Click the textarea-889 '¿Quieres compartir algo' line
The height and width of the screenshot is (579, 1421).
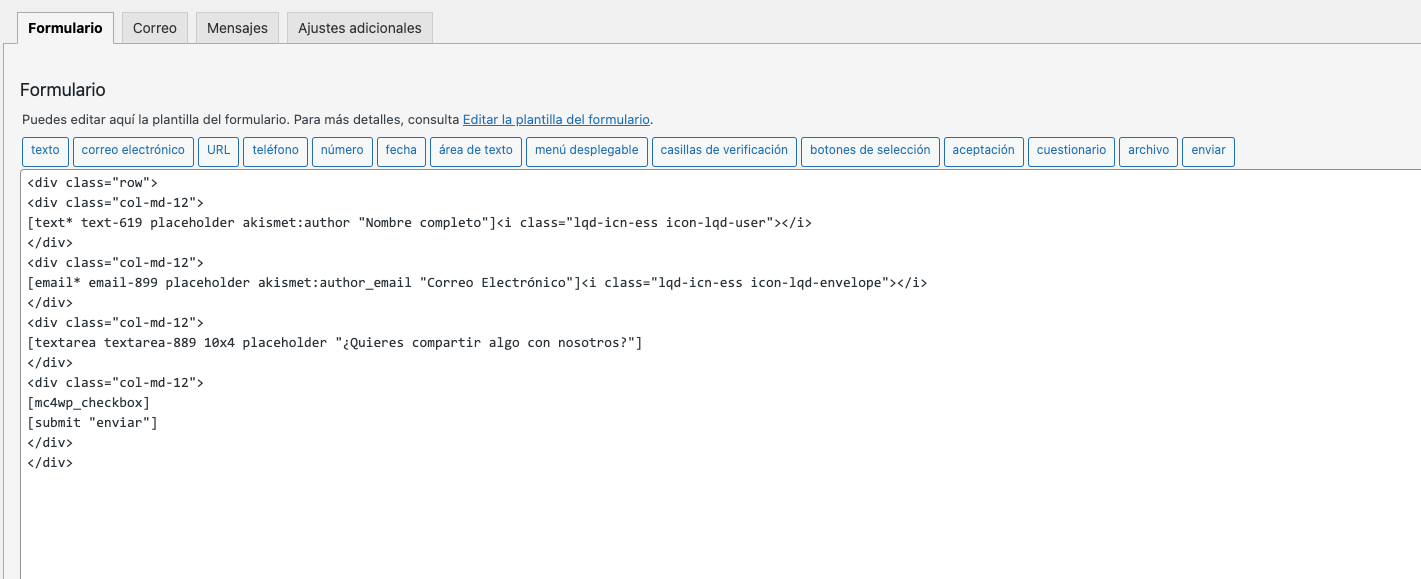click(x=335, y=343)
